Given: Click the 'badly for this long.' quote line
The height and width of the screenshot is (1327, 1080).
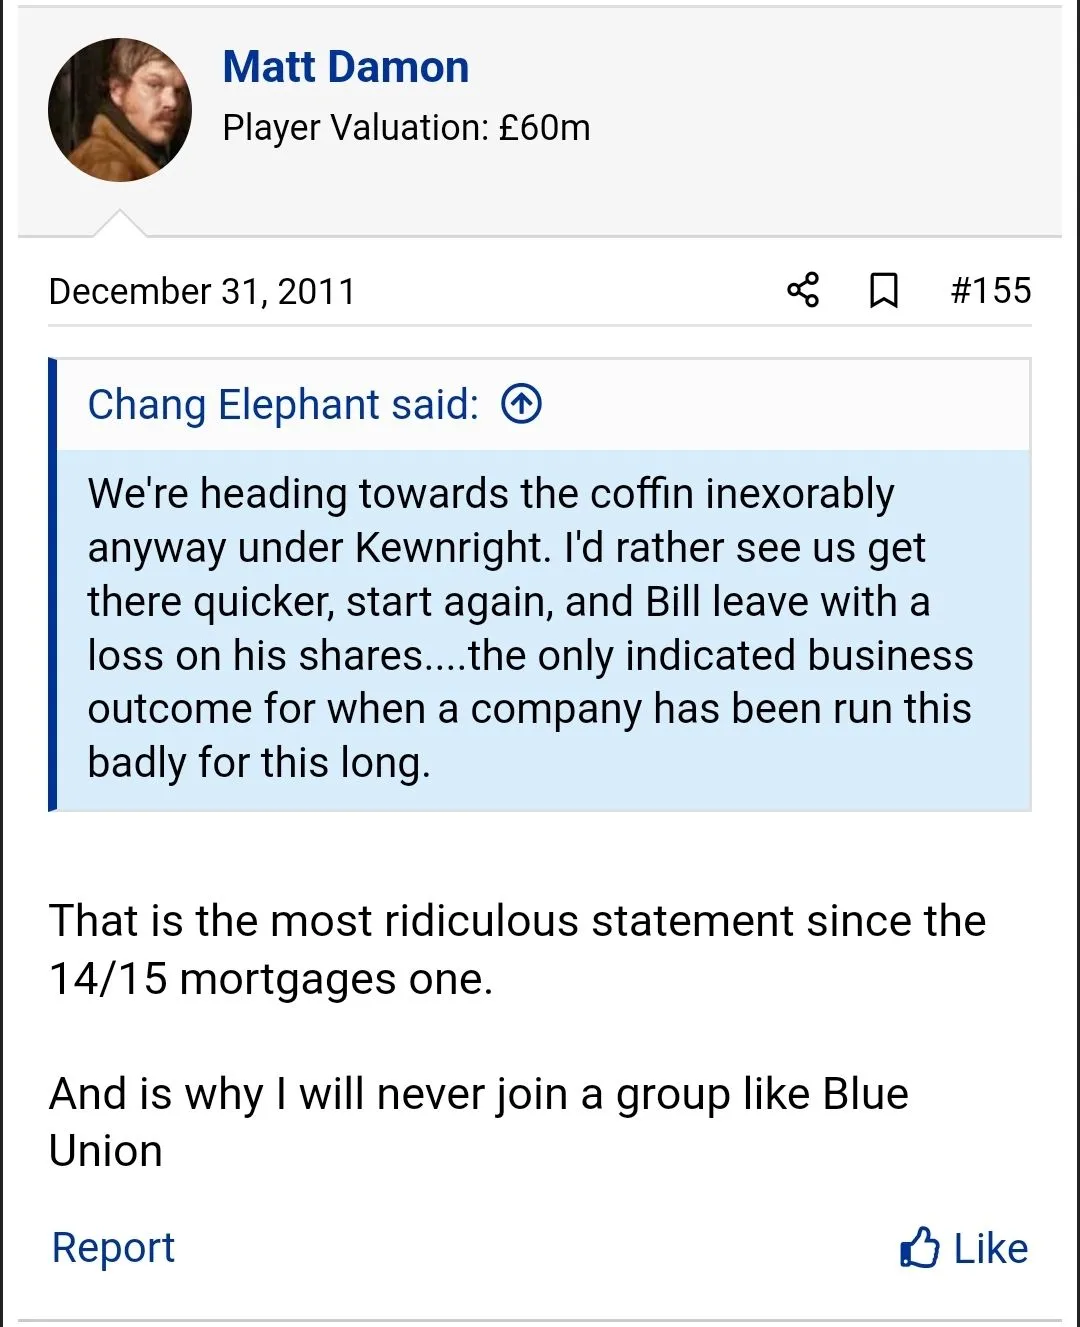Looking at the screenshot, I should click(x=259, y=763).
